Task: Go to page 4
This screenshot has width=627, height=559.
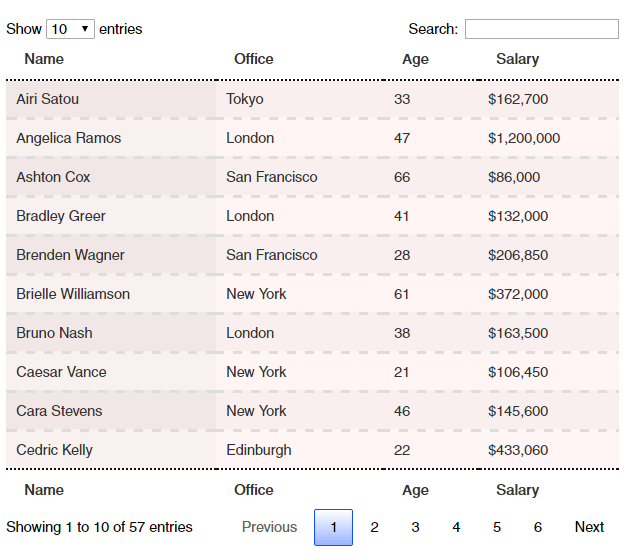Action: coord(456,527)
